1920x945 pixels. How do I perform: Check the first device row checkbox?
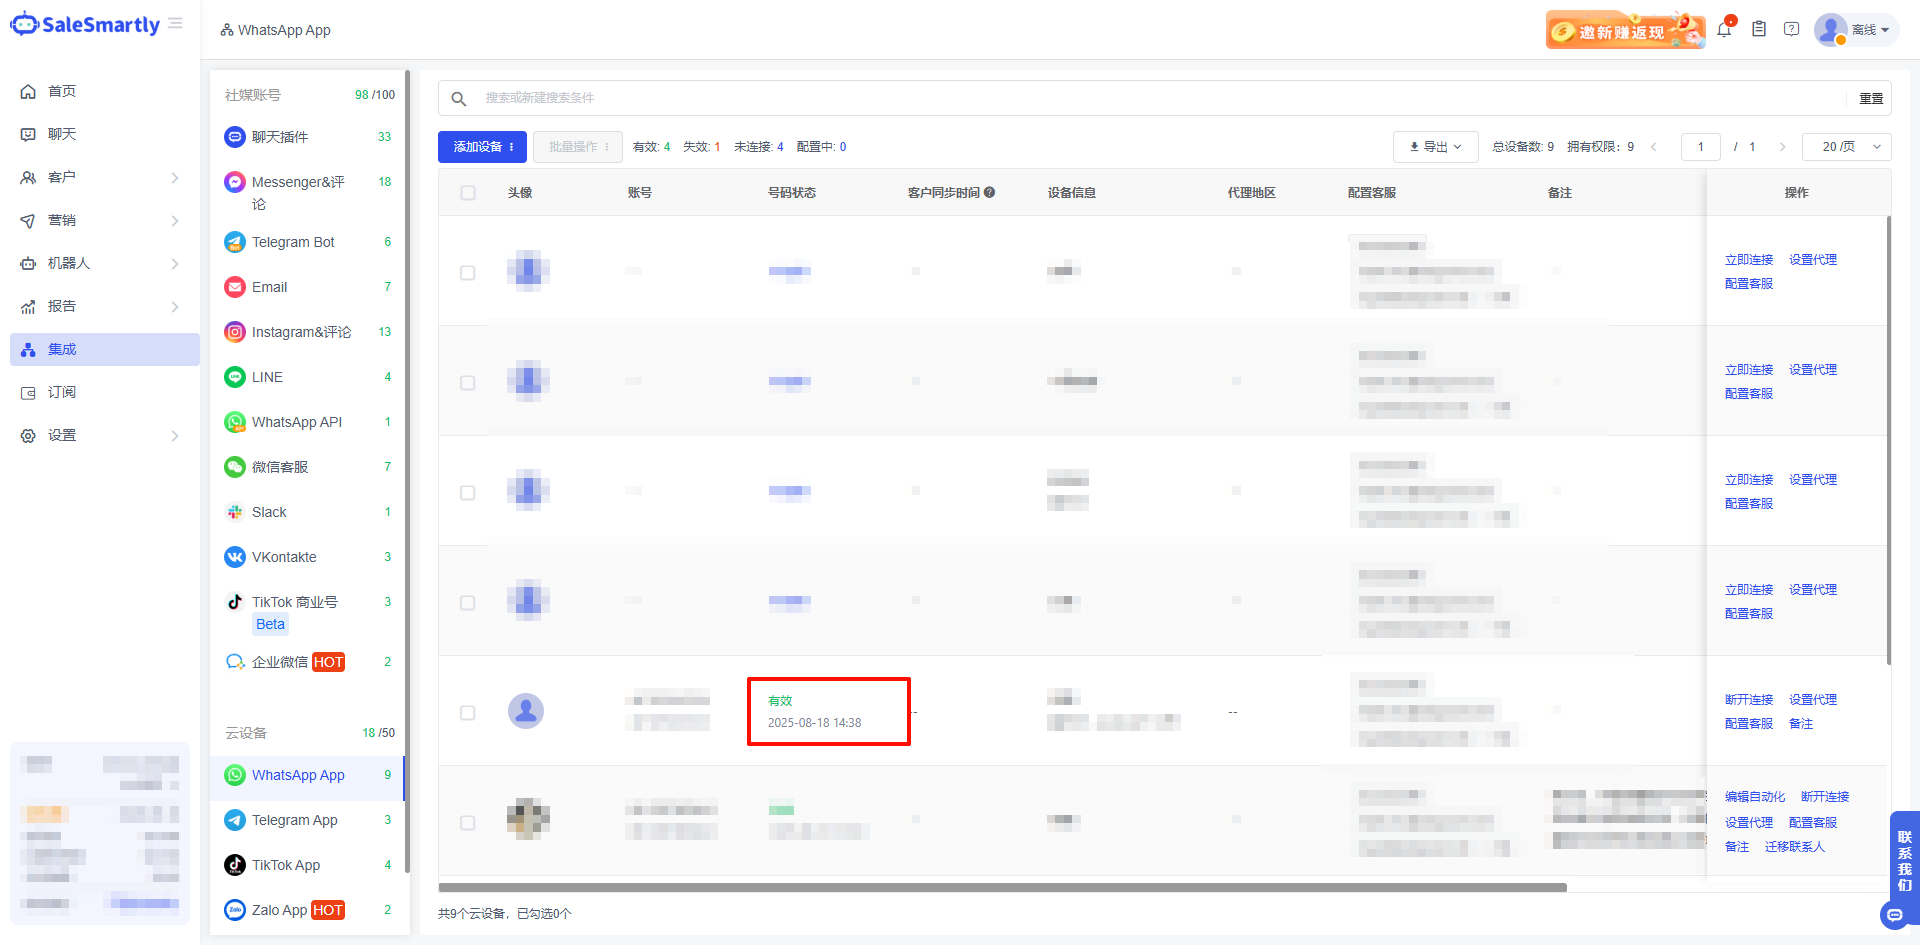[468, 273]
